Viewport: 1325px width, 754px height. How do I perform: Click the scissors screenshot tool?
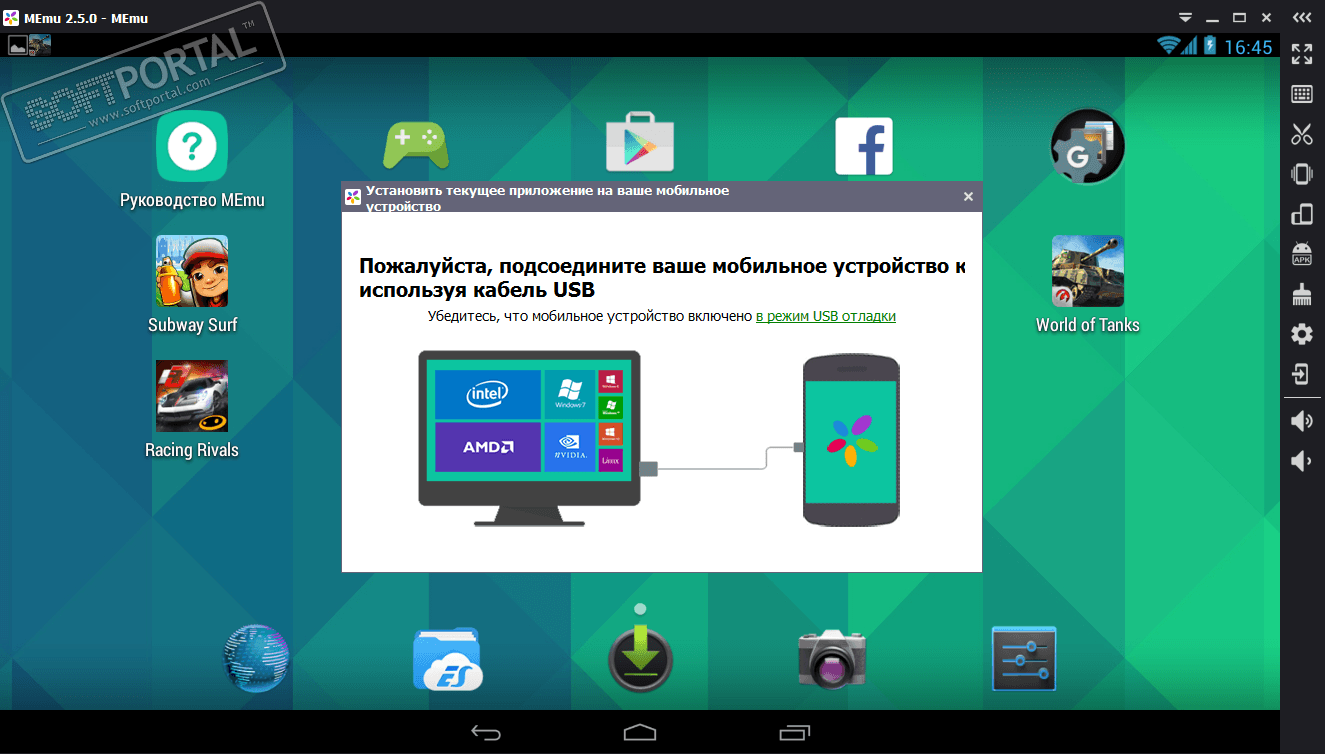point(1302,134)
